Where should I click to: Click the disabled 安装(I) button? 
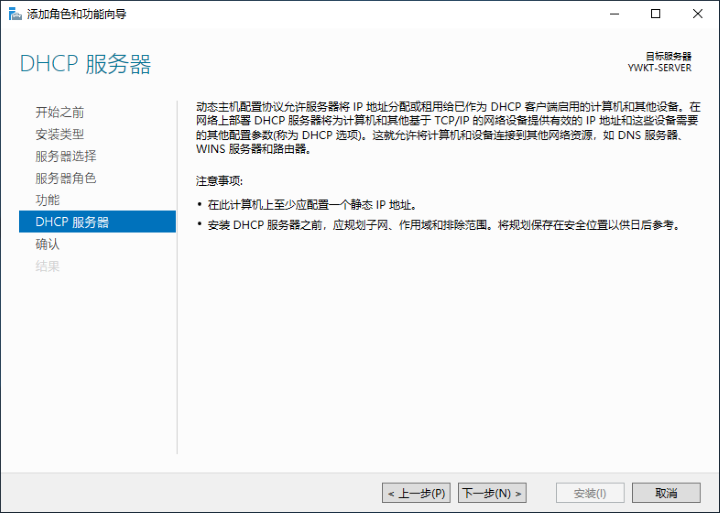point(590,493)
